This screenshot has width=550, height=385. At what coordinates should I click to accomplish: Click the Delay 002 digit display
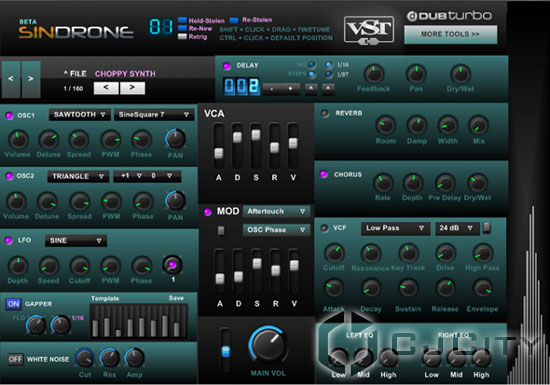(242, 86)
